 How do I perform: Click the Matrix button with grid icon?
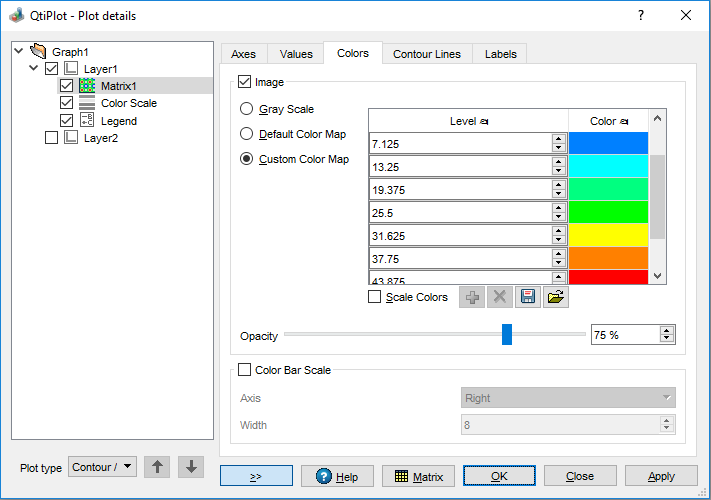(x=418, y=476)
